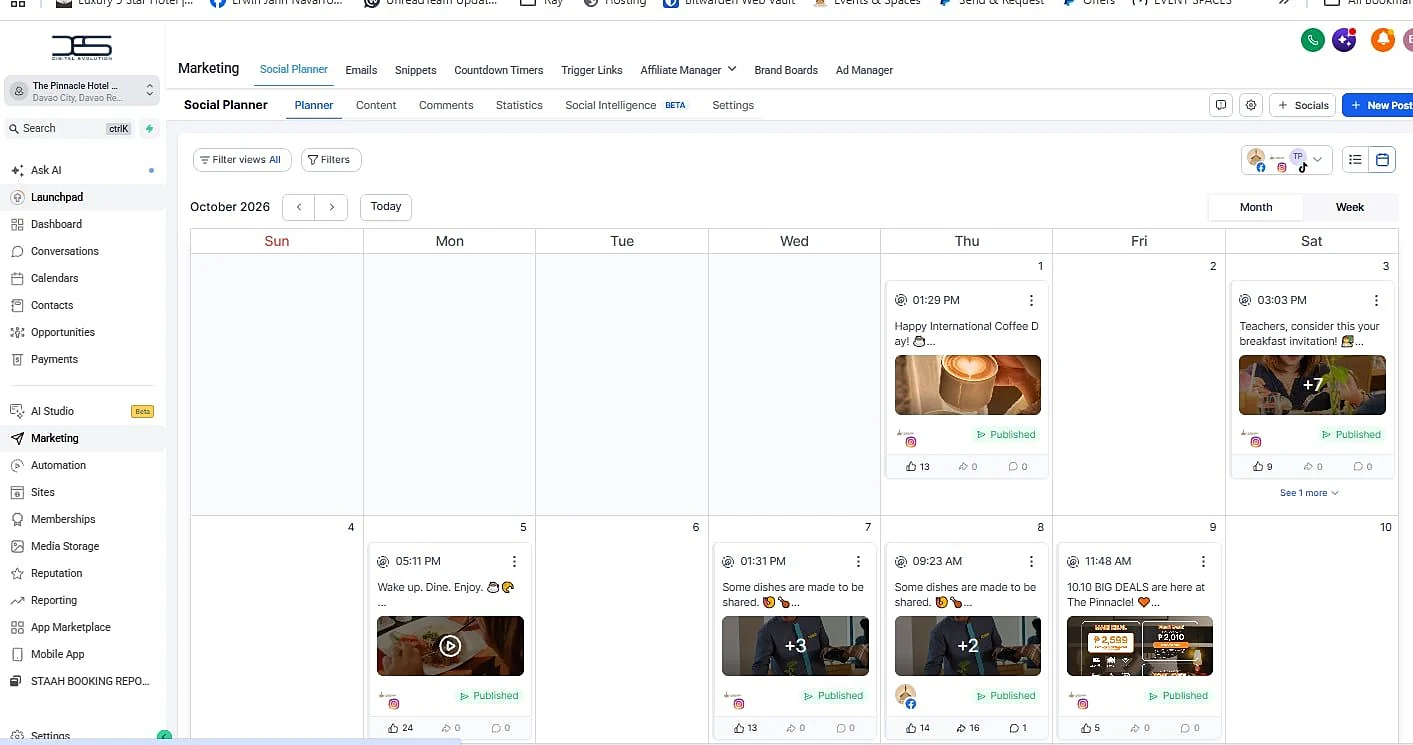Switch to calendar view icon
This screenshot has height=745, width=1413.
1382,159
